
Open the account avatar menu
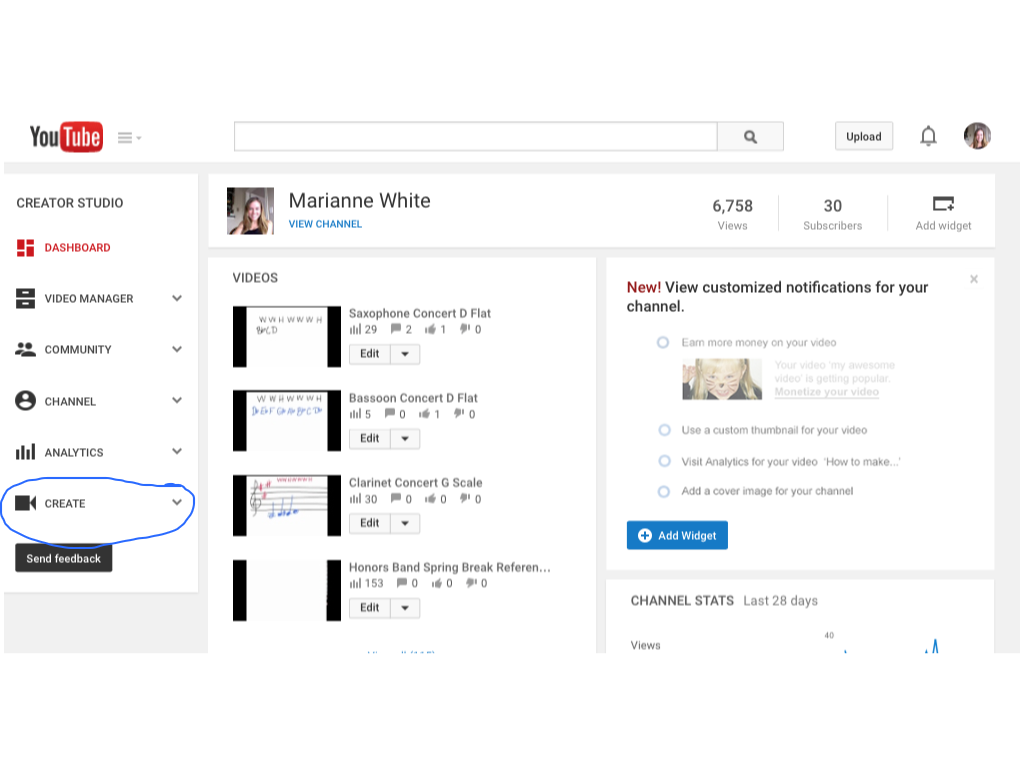977,136
